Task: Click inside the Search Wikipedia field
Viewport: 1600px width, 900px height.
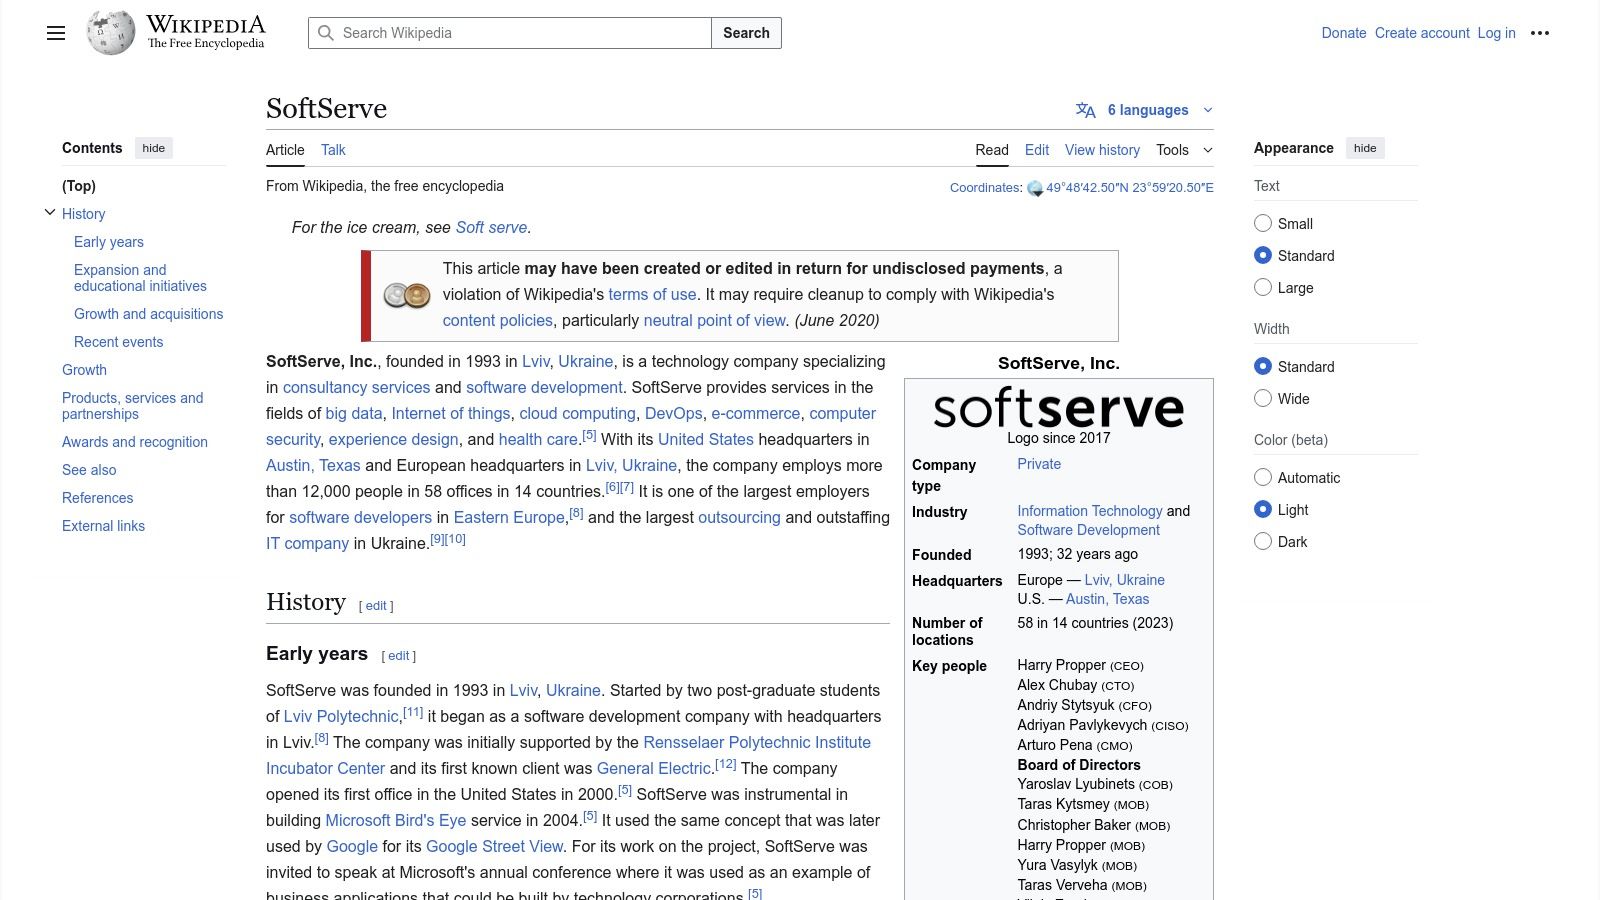Action: 520,33
